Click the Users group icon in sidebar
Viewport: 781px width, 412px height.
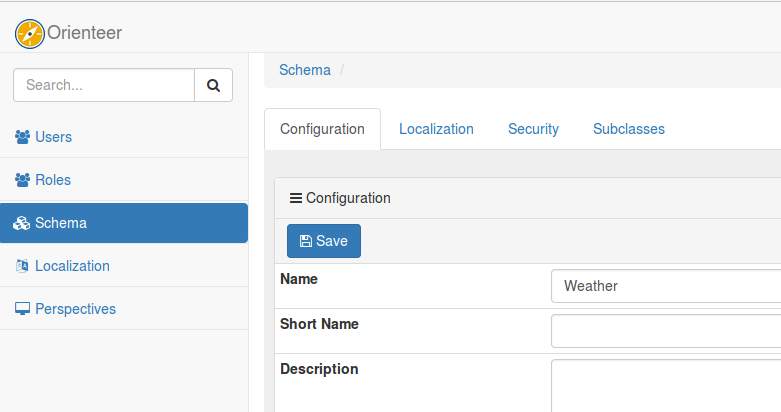point(22,137)
